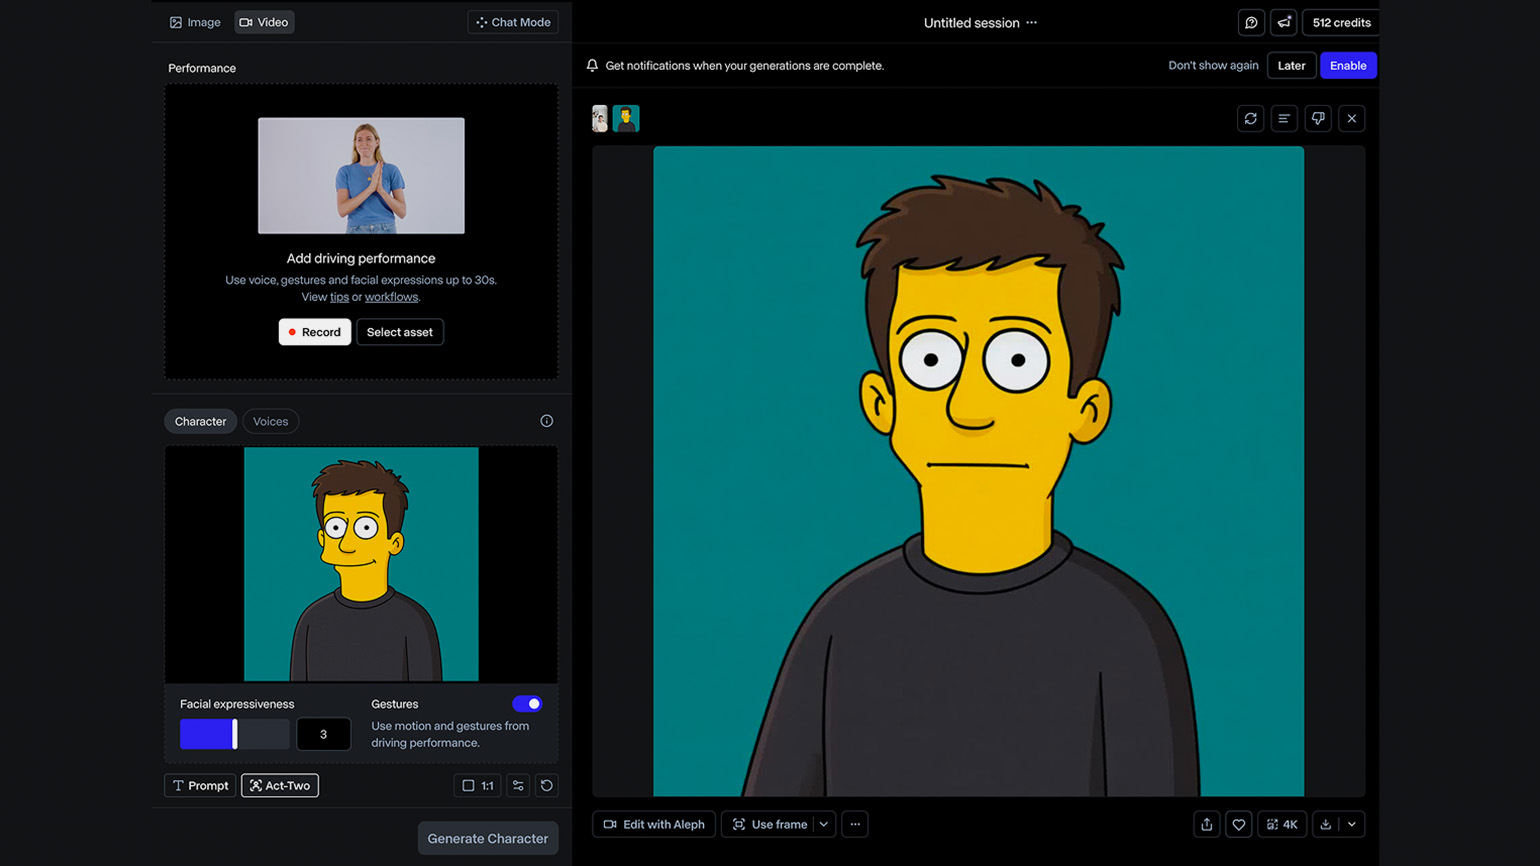Click the sample driving performance video thumbnail
Screen dimensions: 1540x866
point(361,176)
